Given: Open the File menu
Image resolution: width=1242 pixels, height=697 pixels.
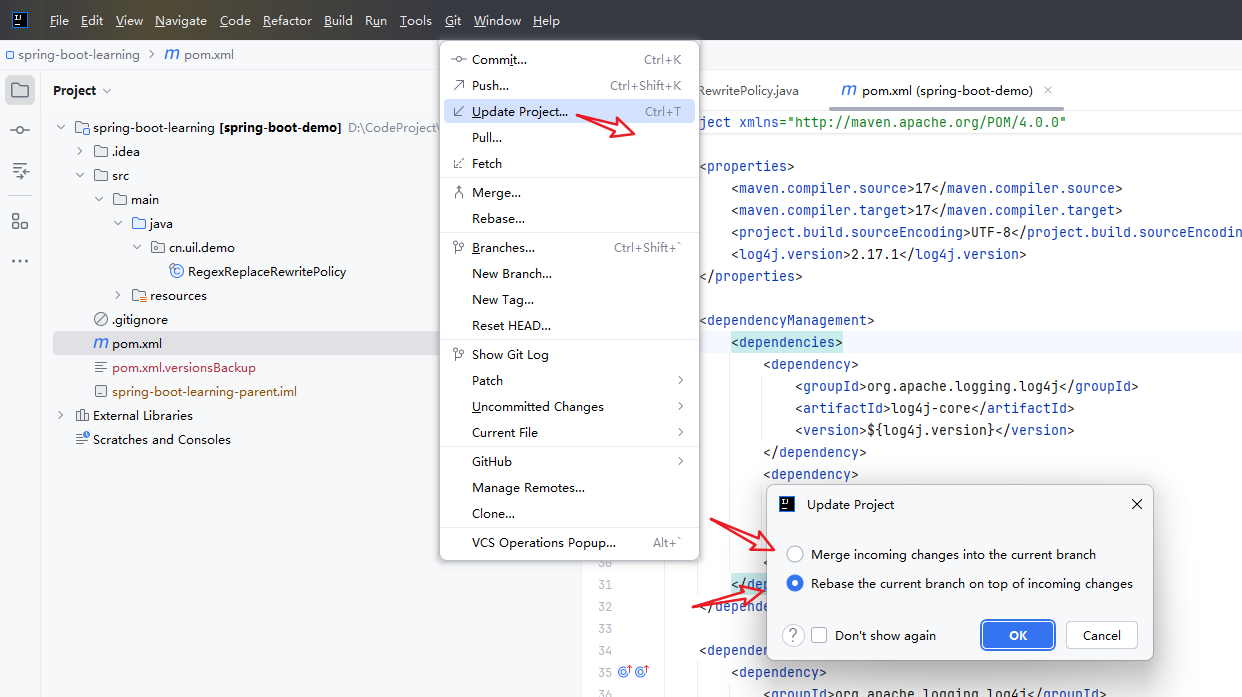Looking at the screenshot, I should tap(59, 20).
